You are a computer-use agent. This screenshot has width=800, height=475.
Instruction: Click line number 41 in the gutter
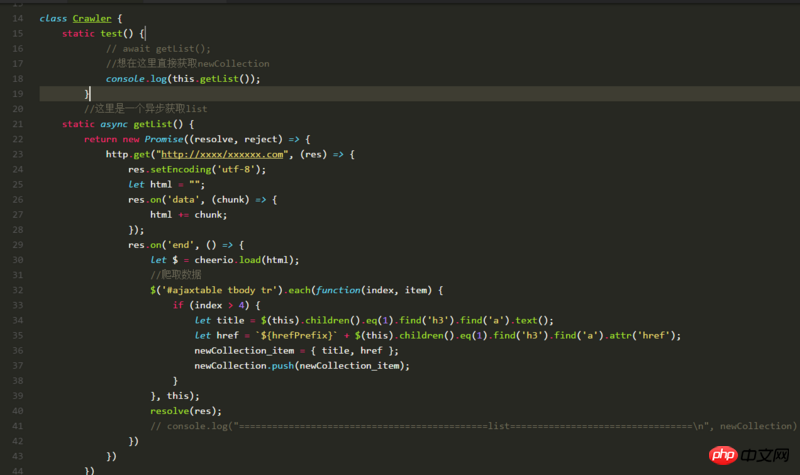[x=18, y=426]
